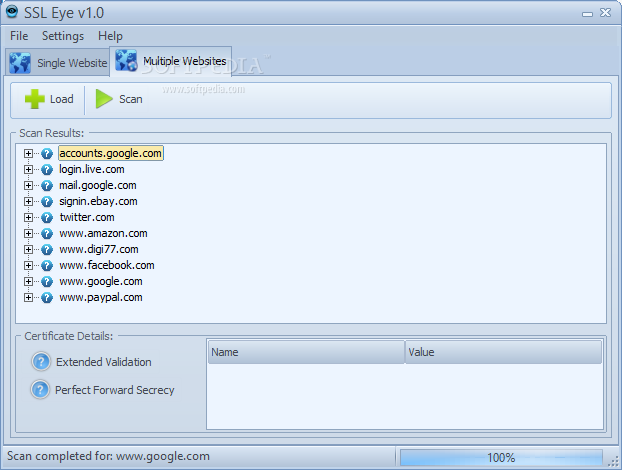Click status icon beside www.paypal.com
The height and width of the screenshot is (470, 622).
coord(47,297)
